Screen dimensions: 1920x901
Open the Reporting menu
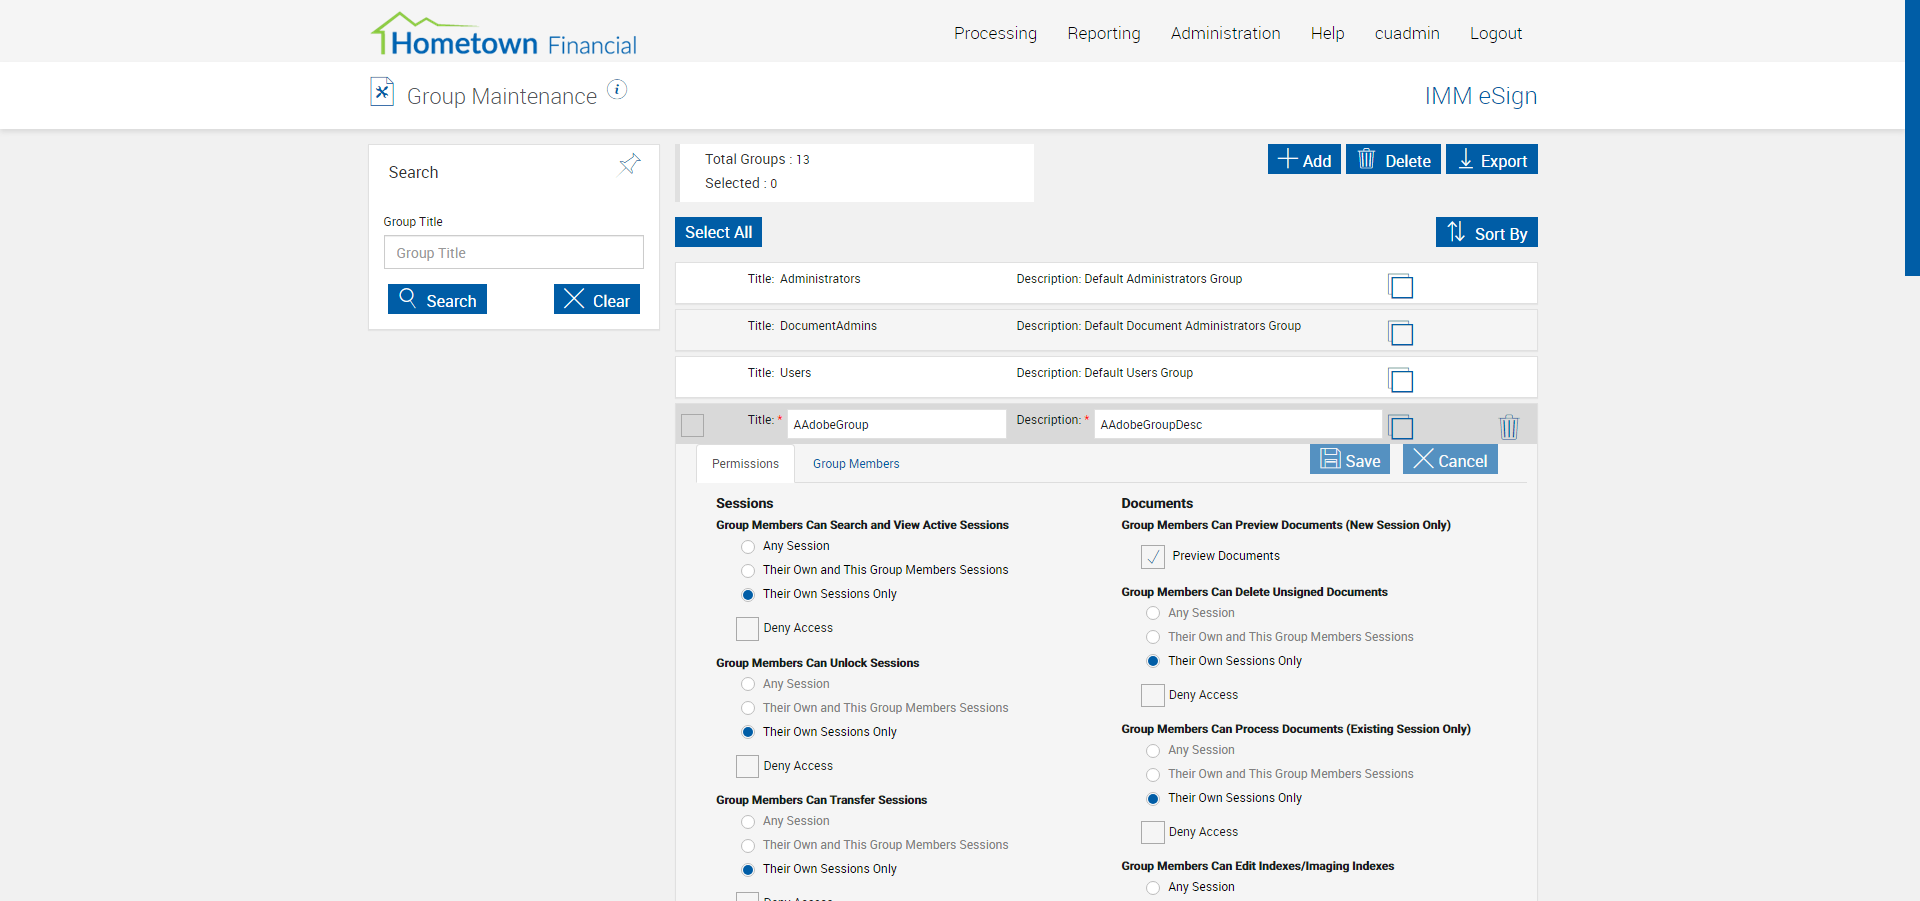point(1103,33)
